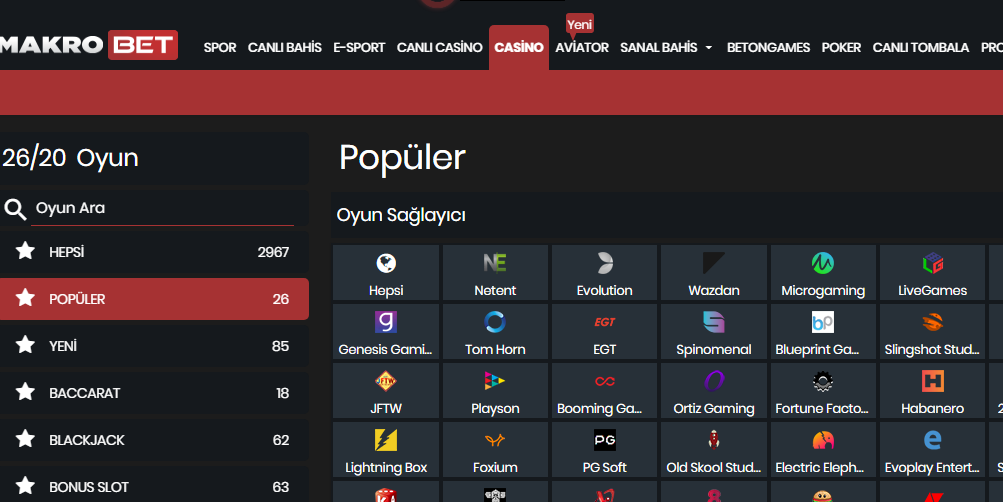Go to the POKER page
This screenshot has height=502, width=1003.
coord(841,47)
